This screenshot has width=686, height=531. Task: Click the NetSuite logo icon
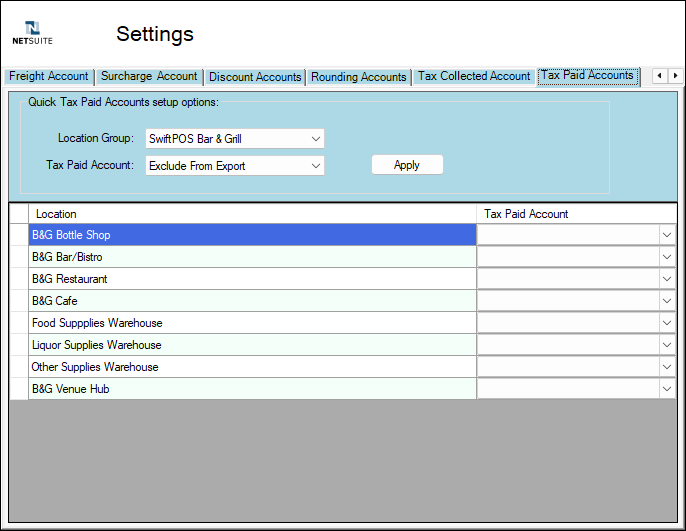tap(32, 33)
